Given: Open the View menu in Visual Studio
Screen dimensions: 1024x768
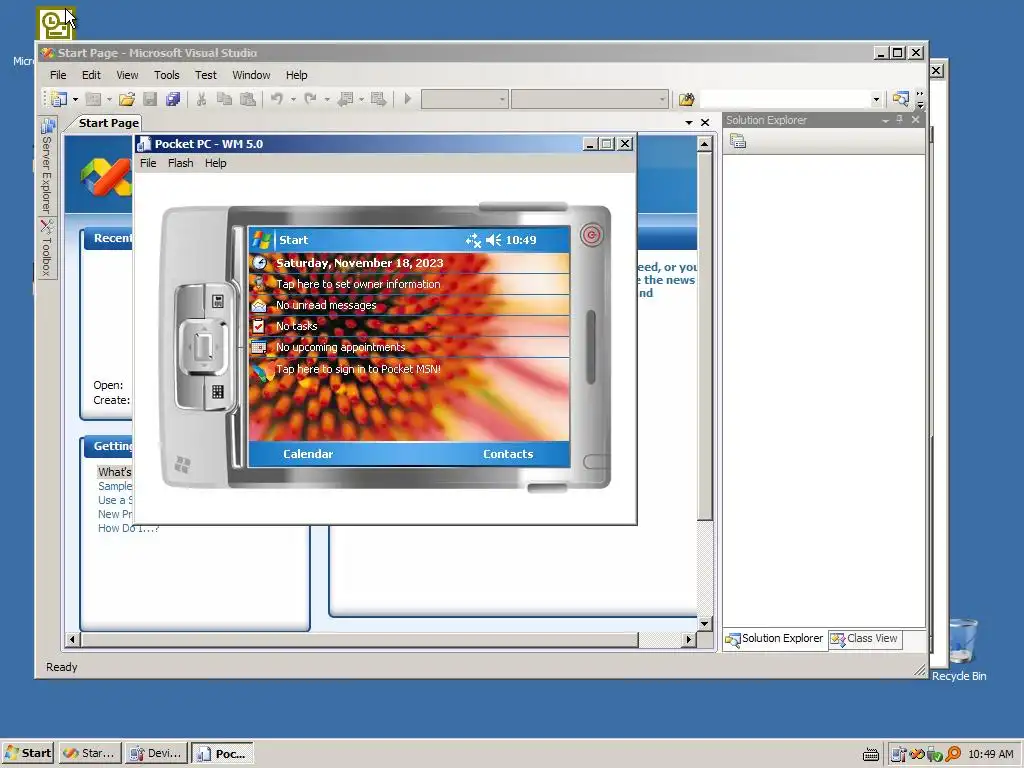Looking at the screenshot, I should 127,75.
